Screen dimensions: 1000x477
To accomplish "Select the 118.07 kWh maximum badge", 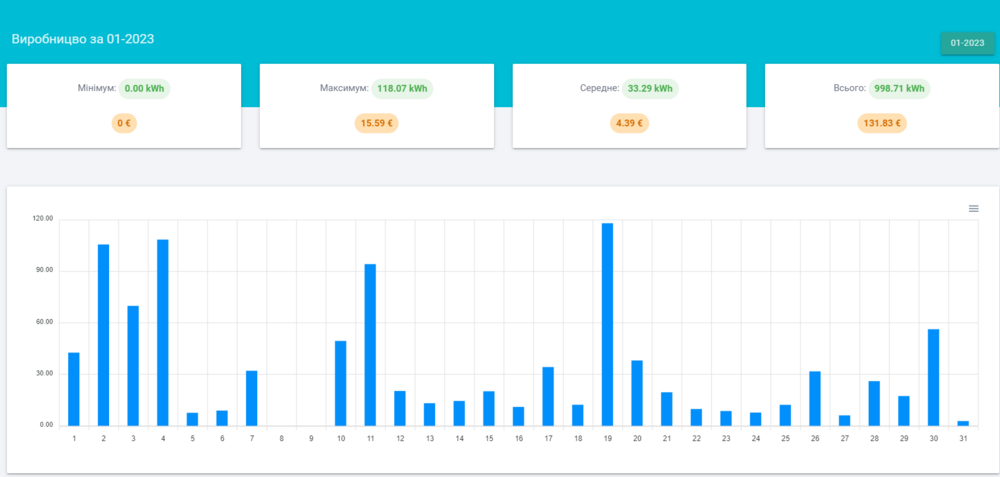I will click(x=402, y=89).
